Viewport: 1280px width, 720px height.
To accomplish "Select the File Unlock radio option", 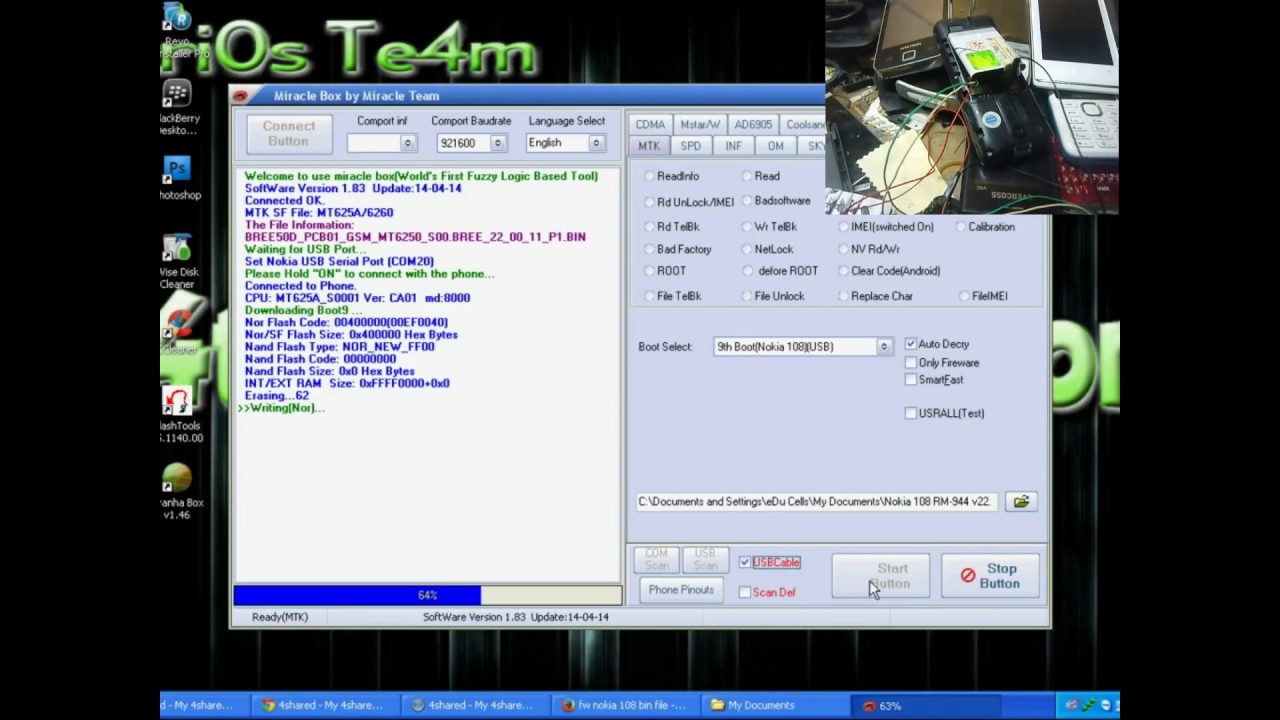I will [773, 296].
